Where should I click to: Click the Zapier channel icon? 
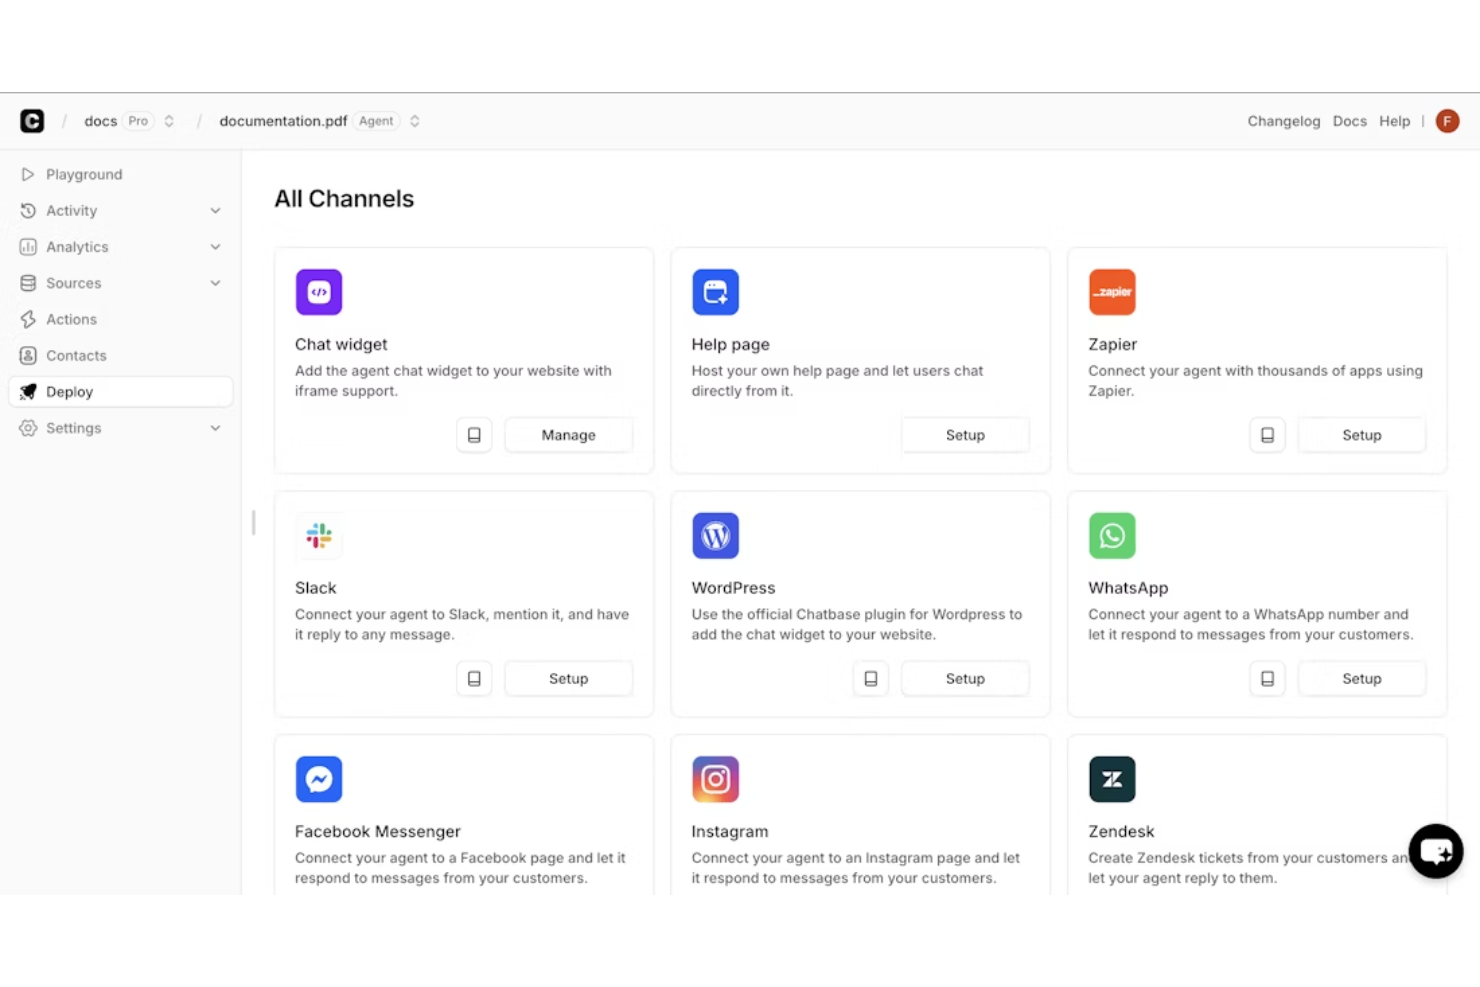click(1111, 292)
